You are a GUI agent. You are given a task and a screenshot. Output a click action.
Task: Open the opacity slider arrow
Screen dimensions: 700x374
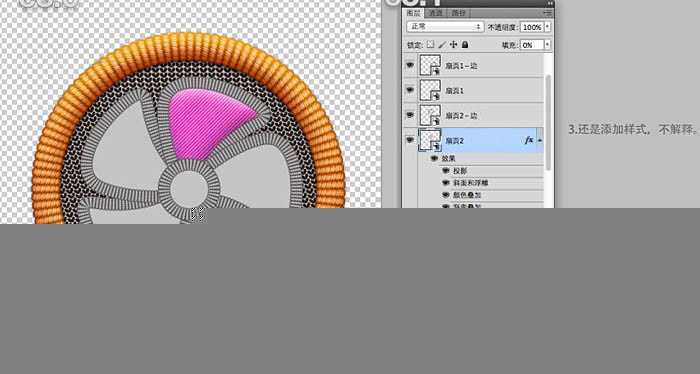[x=547, y=27]
